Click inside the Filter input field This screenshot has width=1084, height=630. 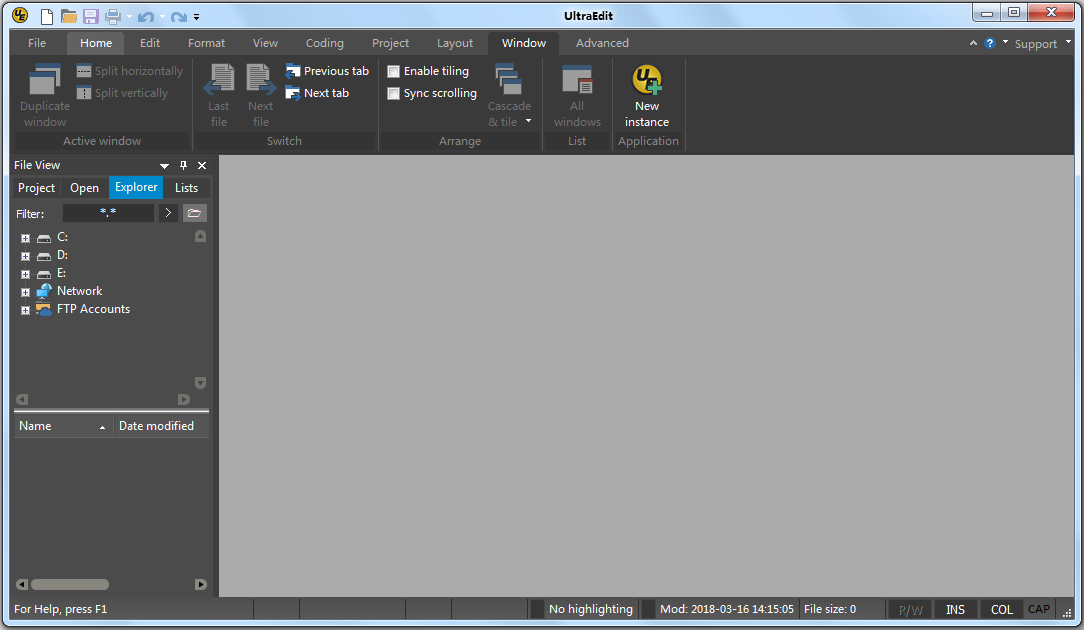point(108,213)
